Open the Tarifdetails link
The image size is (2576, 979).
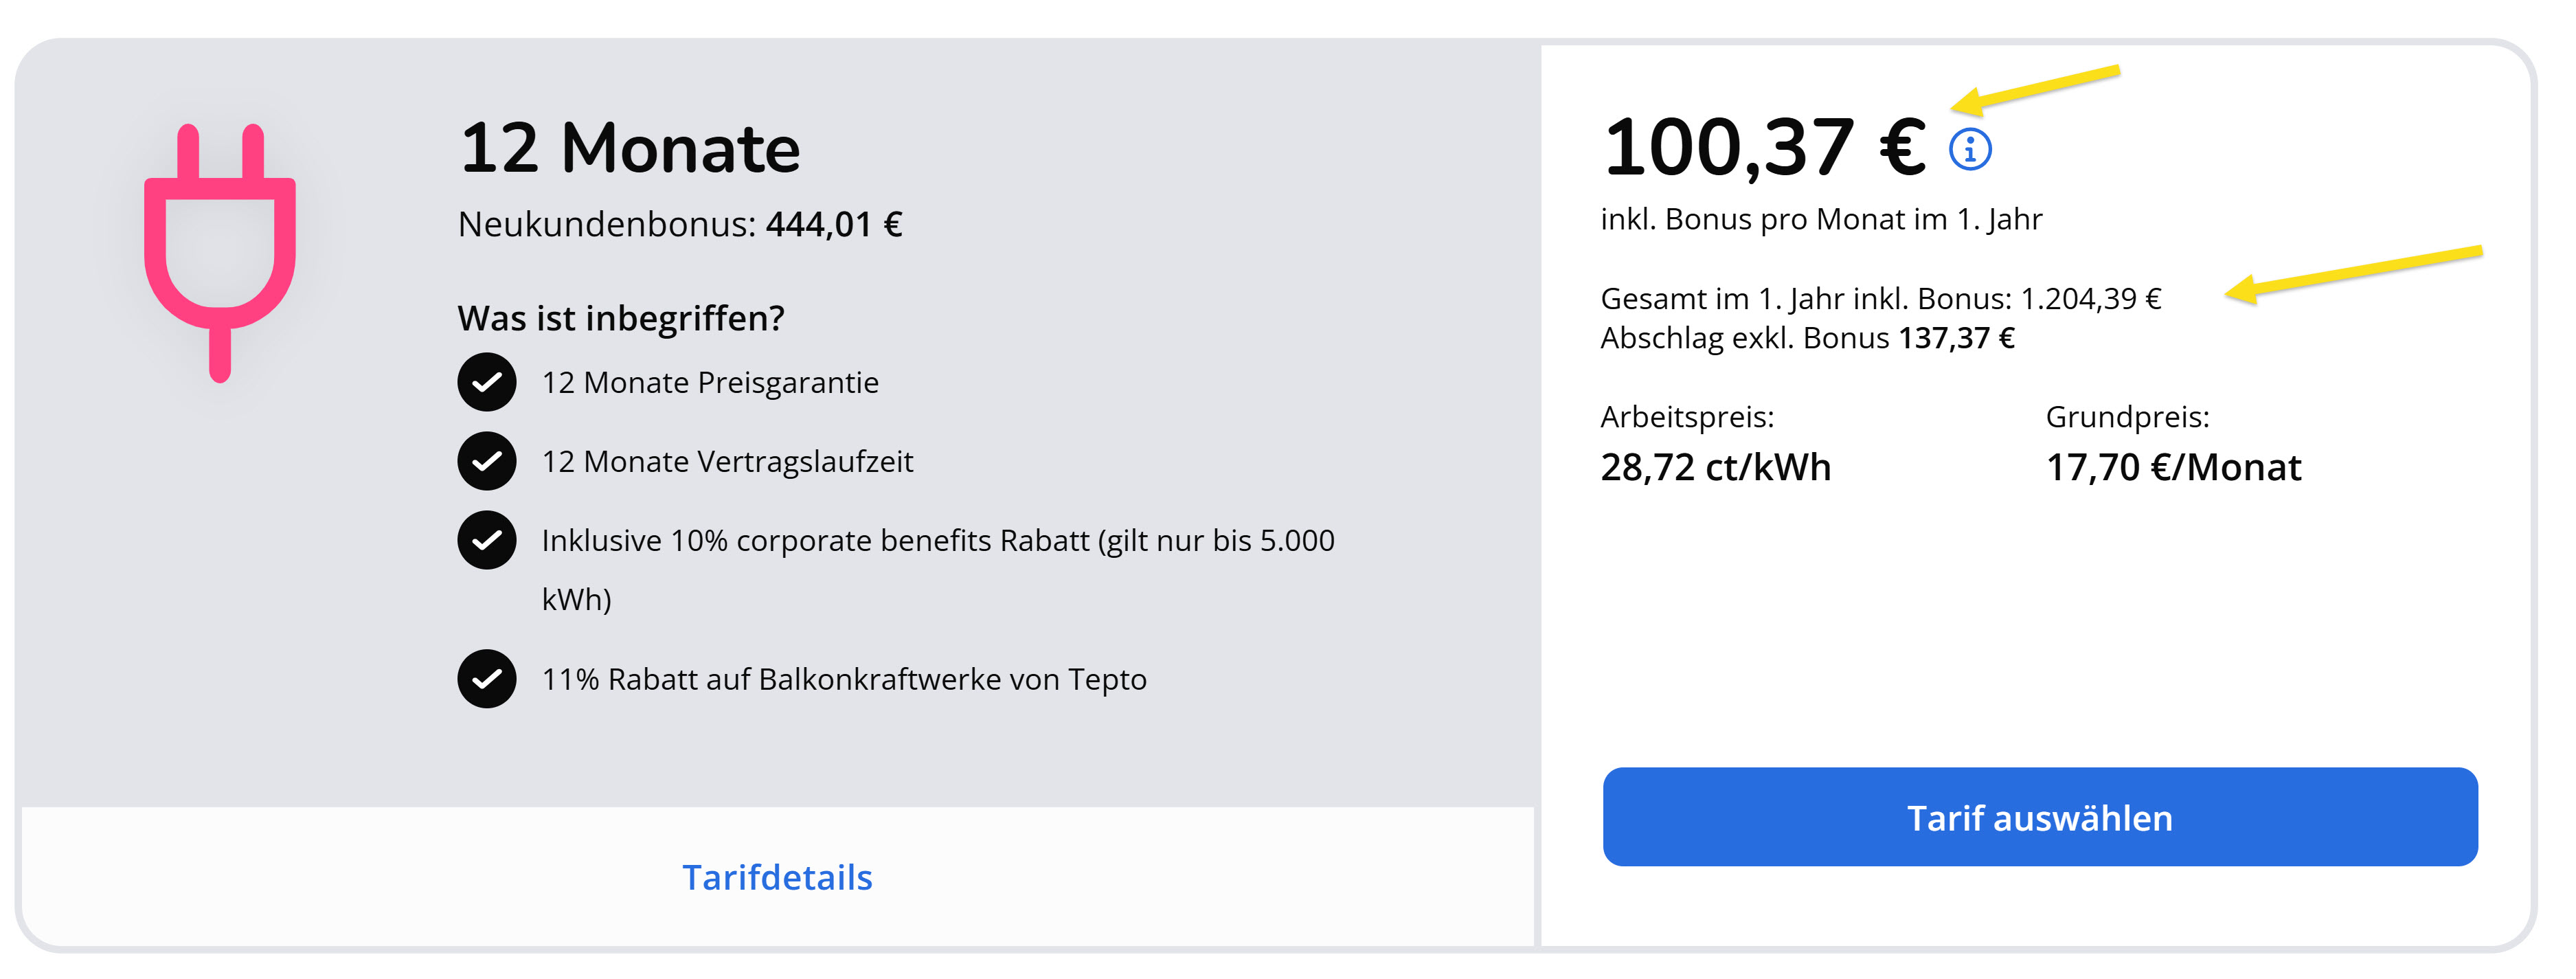pyautogui.click(x=777, y=877)
